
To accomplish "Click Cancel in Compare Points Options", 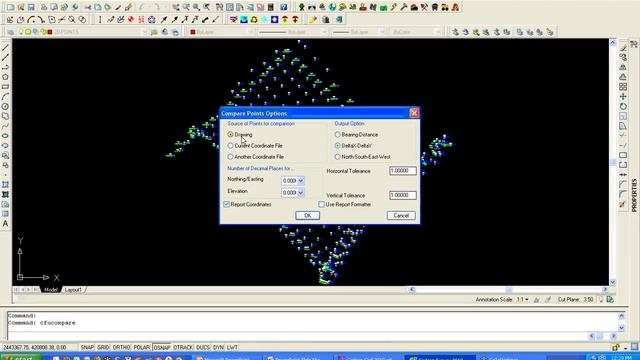I will [401, 216].
